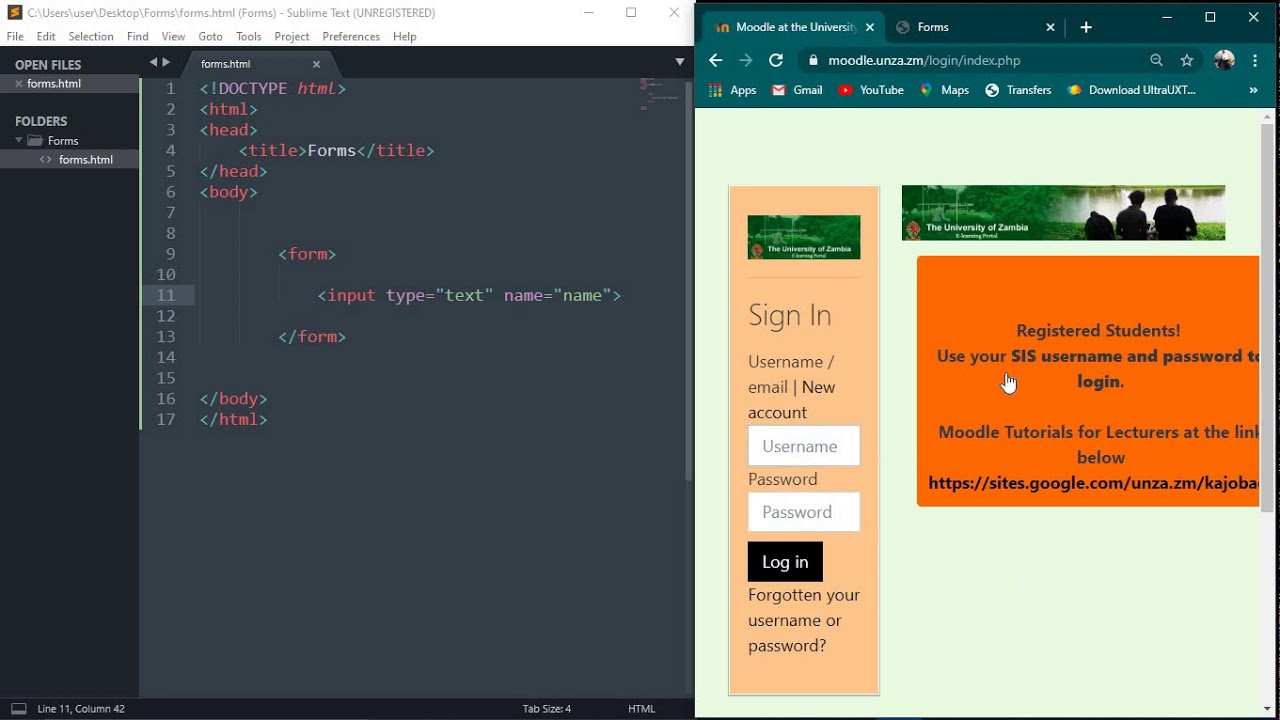Open the tab list dropdown arrow in Sublime
The width and height of the screenshot is (1280, 720).
(680, 62)
